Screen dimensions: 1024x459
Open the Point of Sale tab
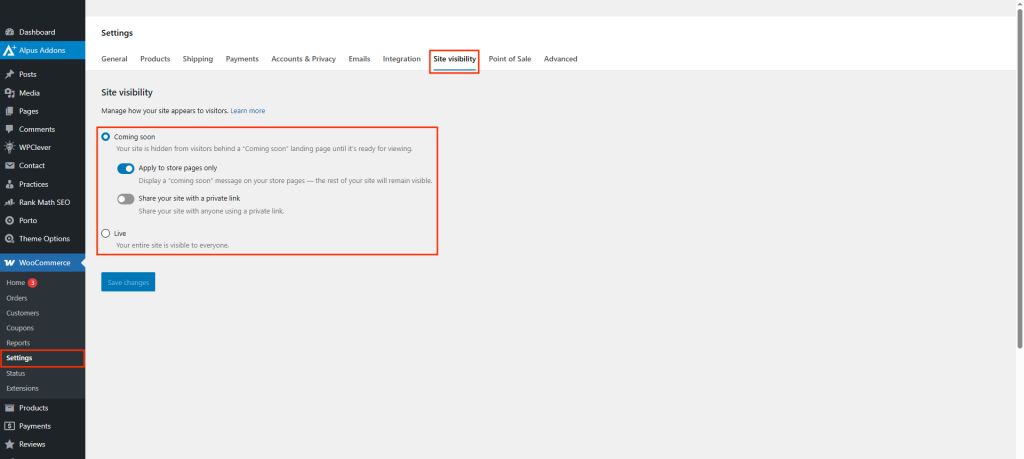point(509,59)
